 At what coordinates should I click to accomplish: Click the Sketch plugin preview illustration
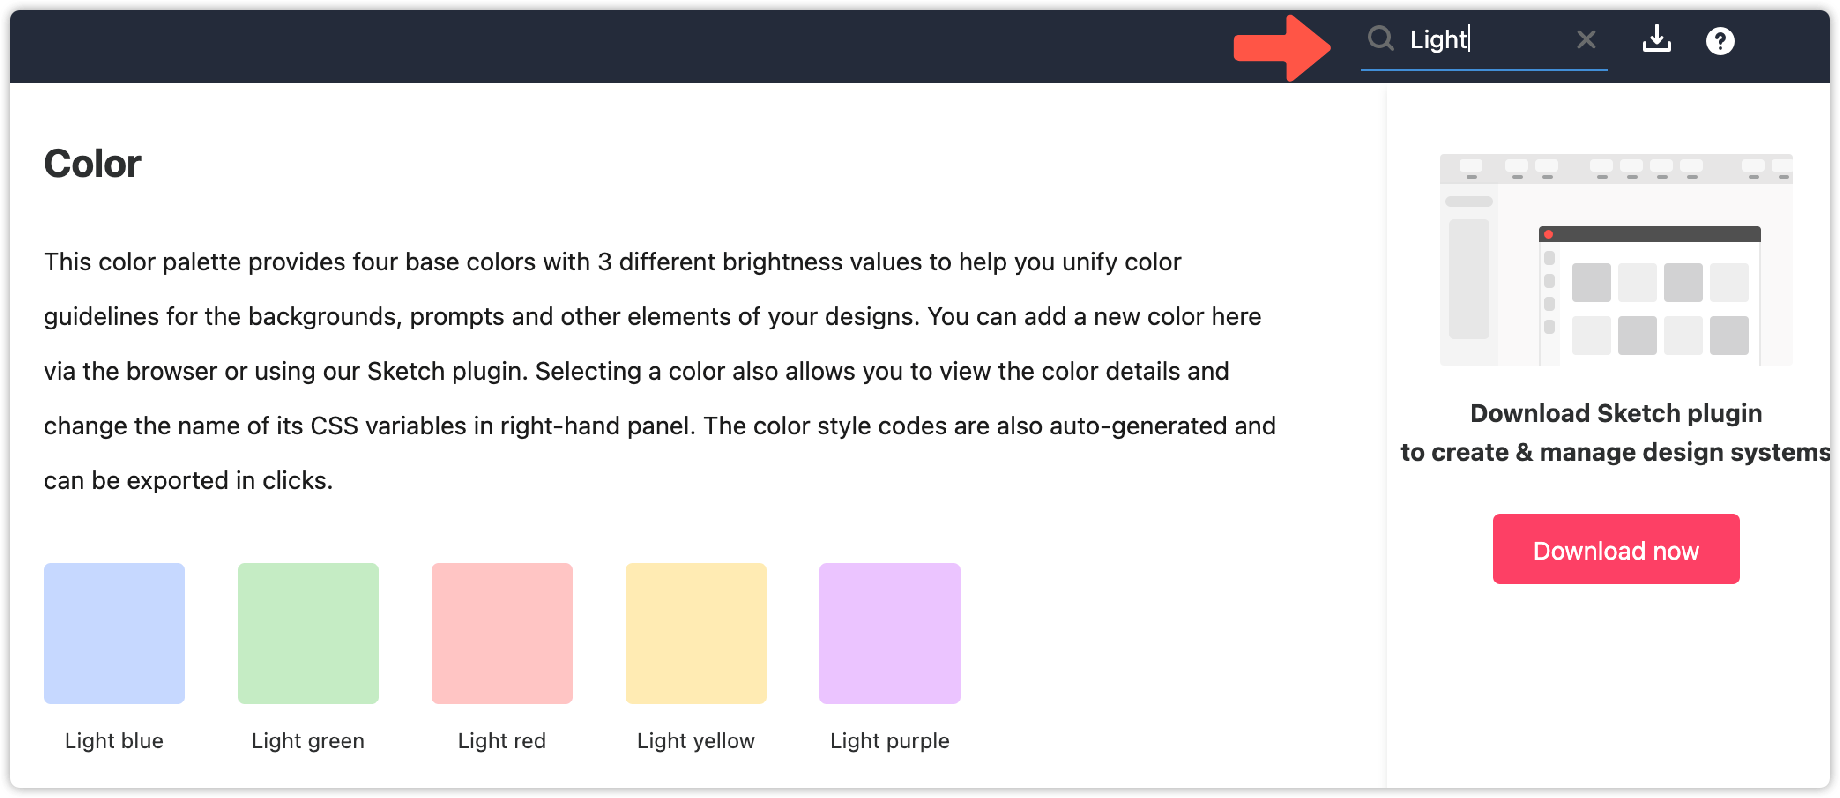tap(1616, 260)
